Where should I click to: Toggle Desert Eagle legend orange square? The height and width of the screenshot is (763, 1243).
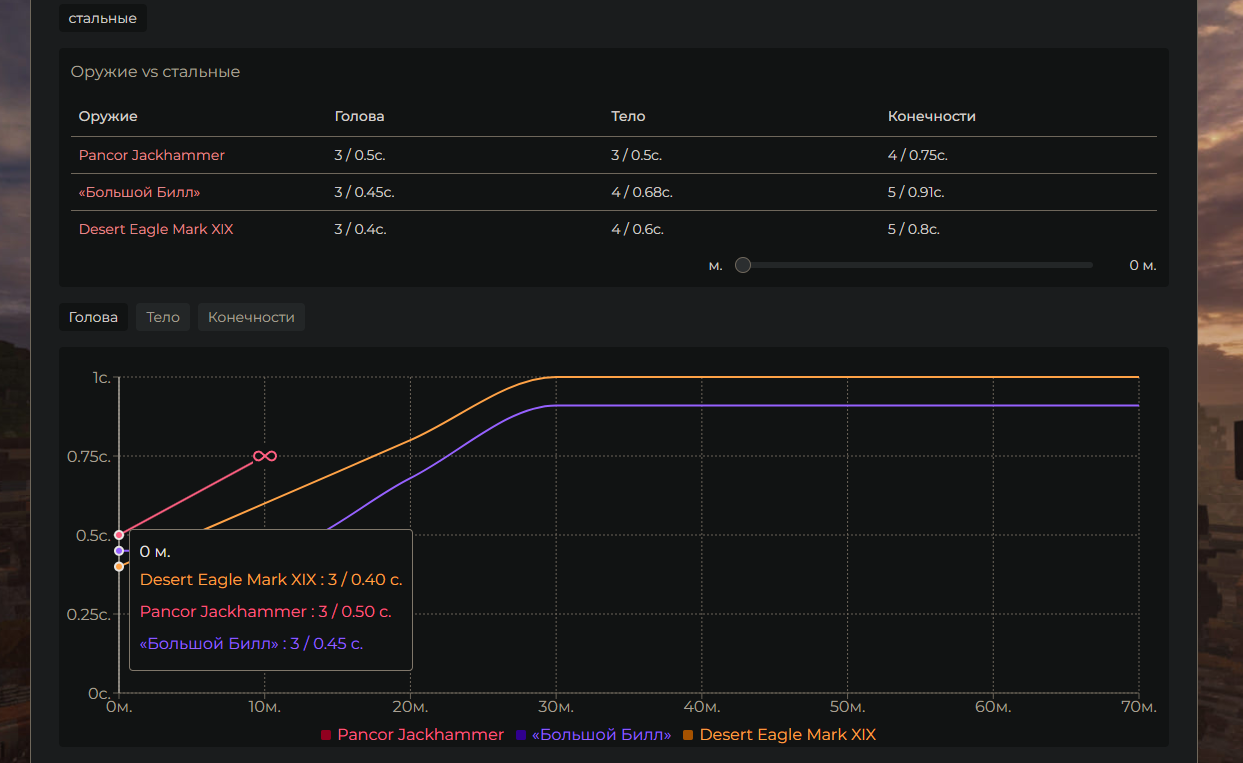tap(688, 735)
